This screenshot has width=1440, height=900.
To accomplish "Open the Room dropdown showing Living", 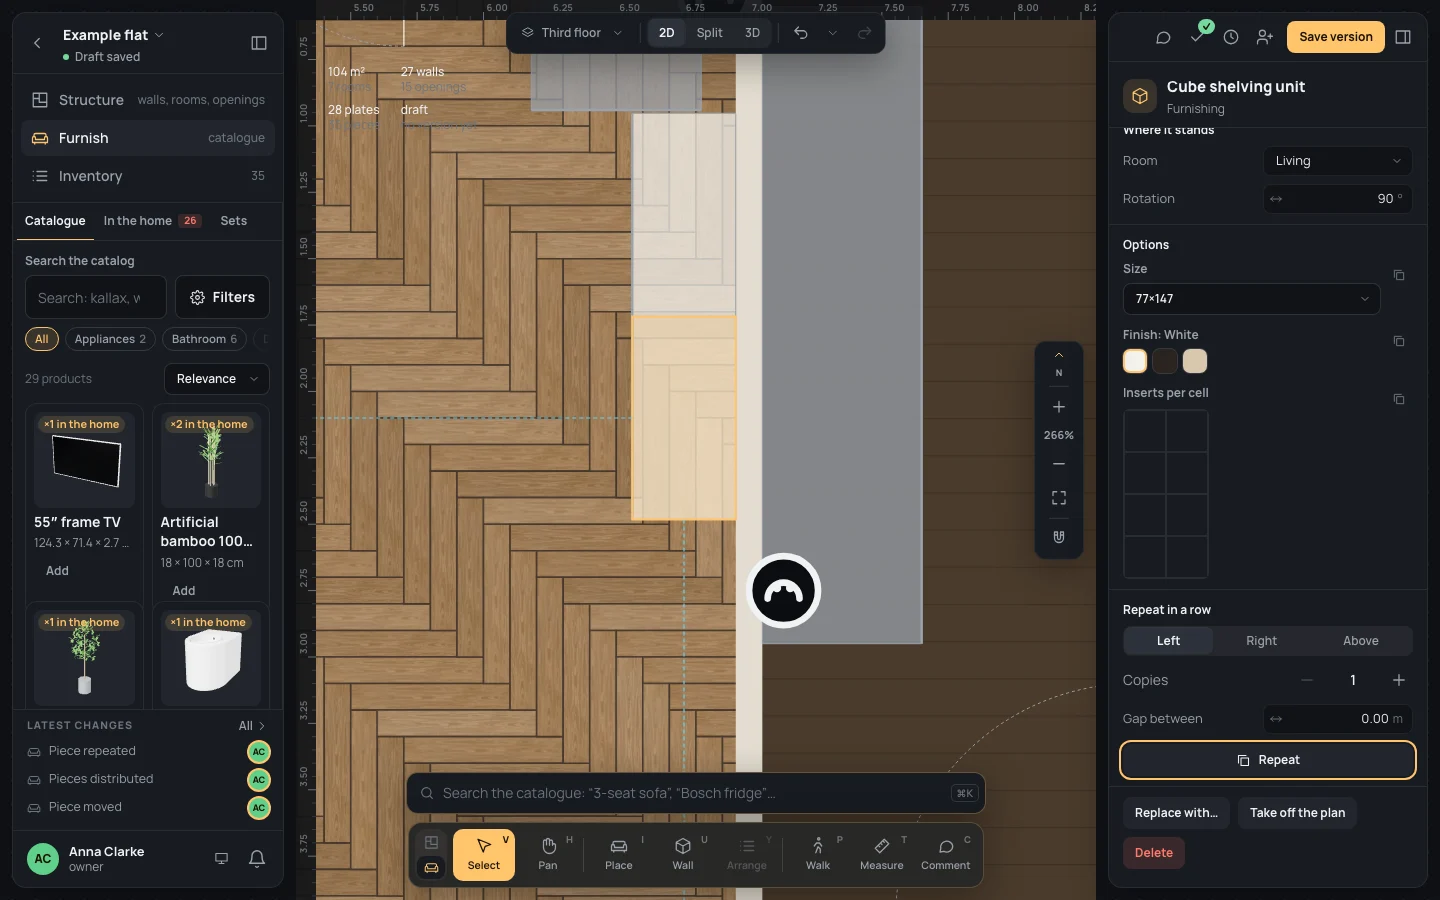I will pyautogui.click(x=1338, y=161).
